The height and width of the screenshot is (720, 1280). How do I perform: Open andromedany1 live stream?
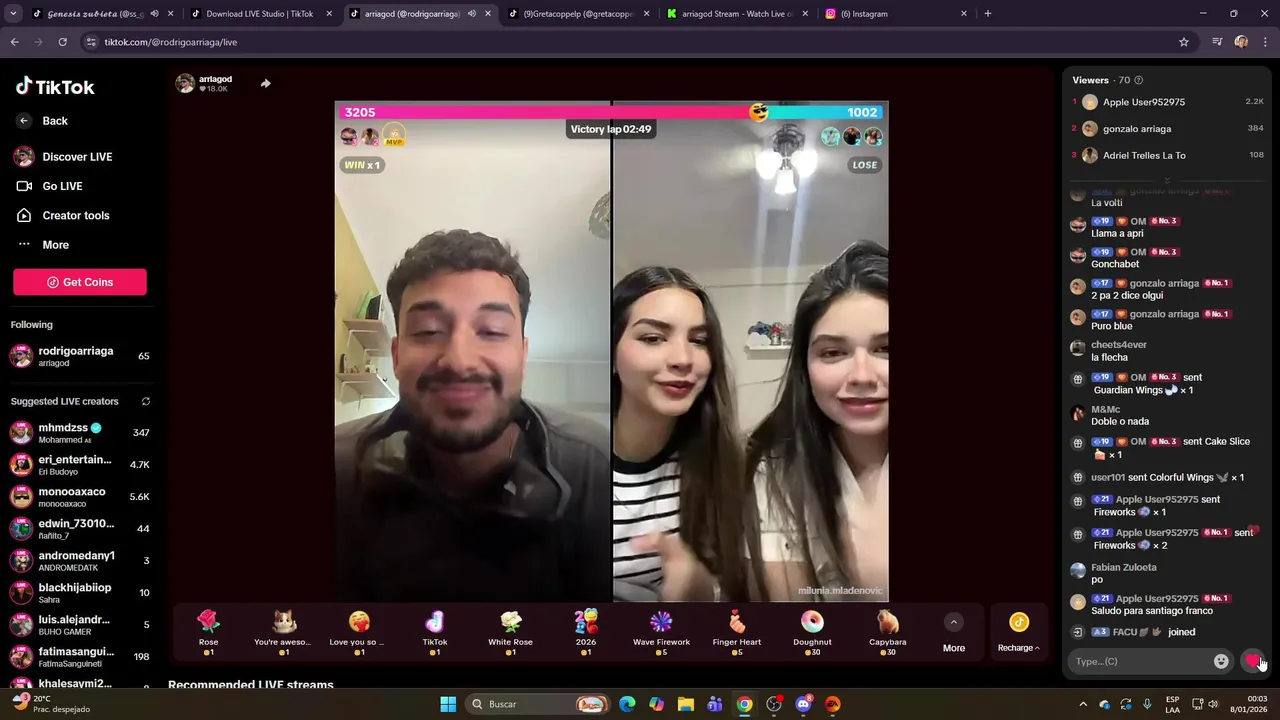pyautogui.click(x=80, y=560)
